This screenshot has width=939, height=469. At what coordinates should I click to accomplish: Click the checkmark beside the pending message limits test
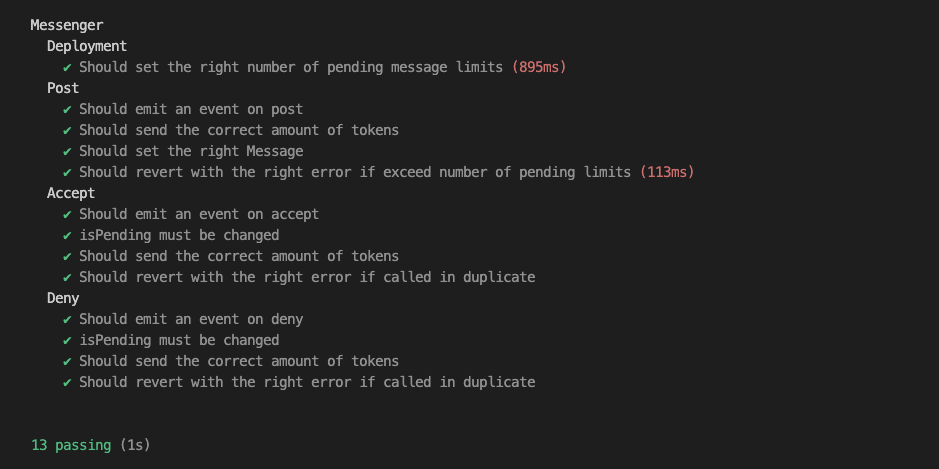pyautogui.click(x=67, y=68)
